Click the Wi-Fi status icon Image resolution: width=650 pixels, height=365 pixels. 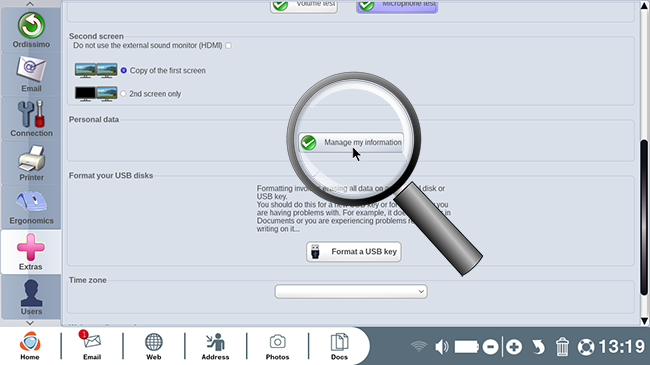(419, 346)
